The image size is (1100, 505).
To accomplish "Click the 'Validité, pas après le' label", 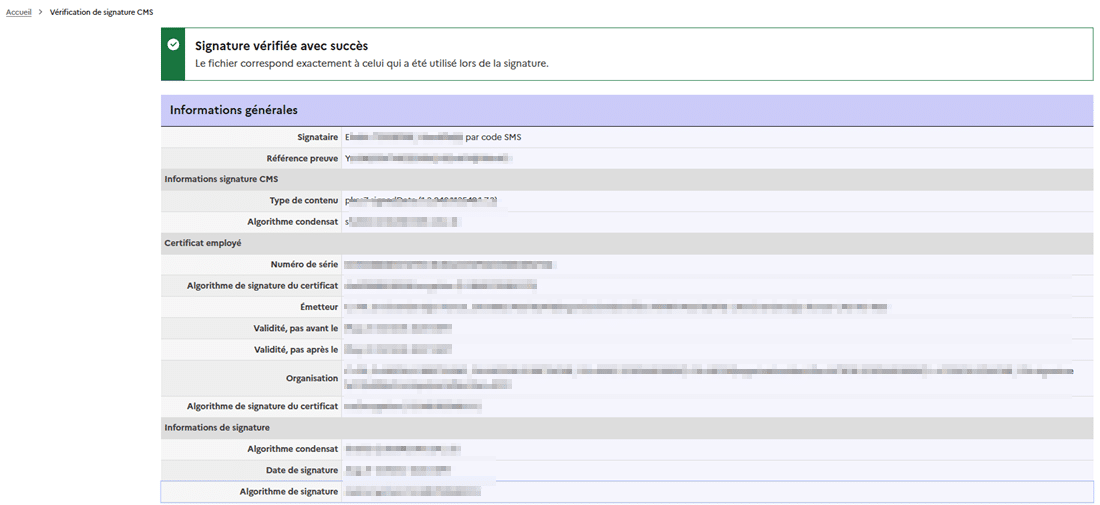I will (290, 350).
